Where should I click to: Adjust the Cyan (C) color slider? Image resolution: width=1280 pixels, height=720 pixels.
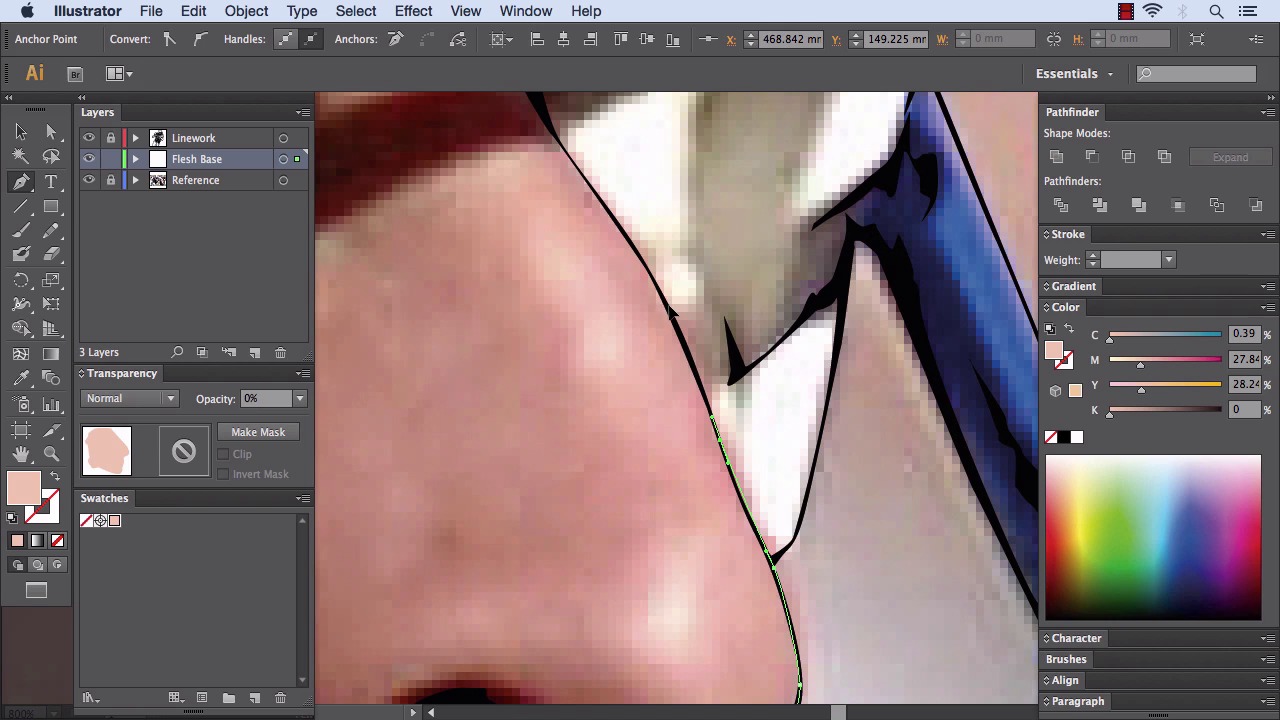[1164, 335]
